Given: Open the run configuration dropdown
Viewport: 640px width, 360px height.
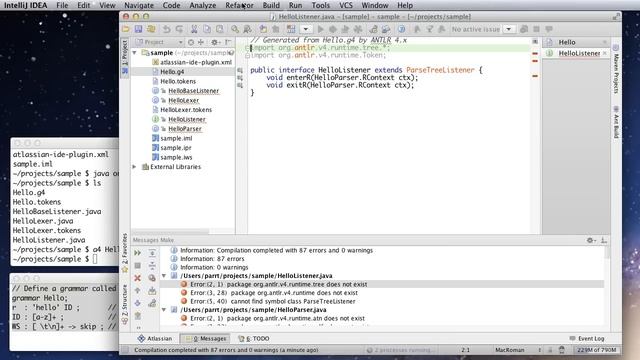Looking at the screenshot, I should (x=306, y=29).
